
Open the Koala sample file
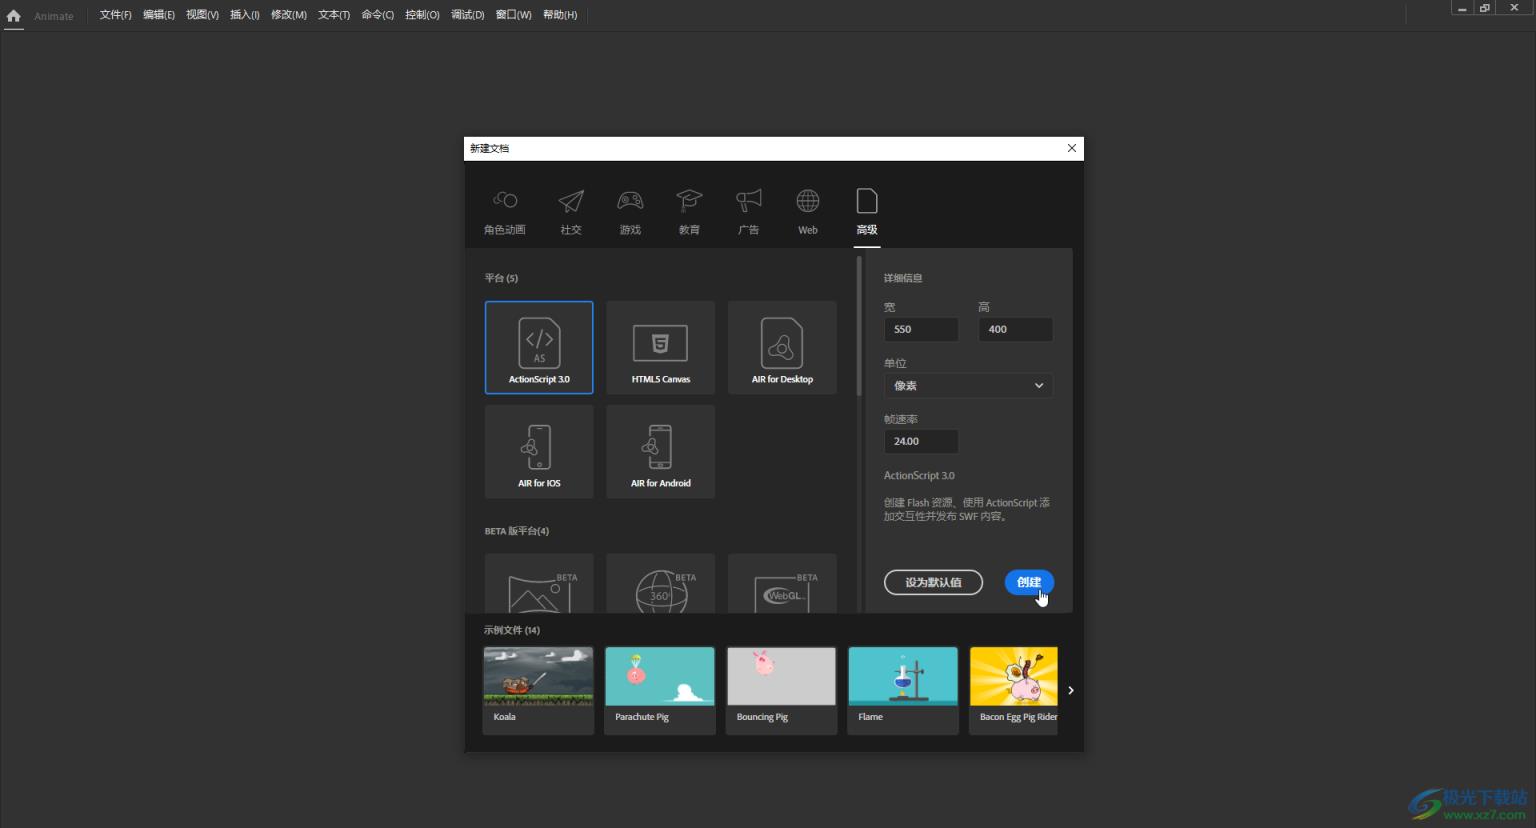pos(538,690)
